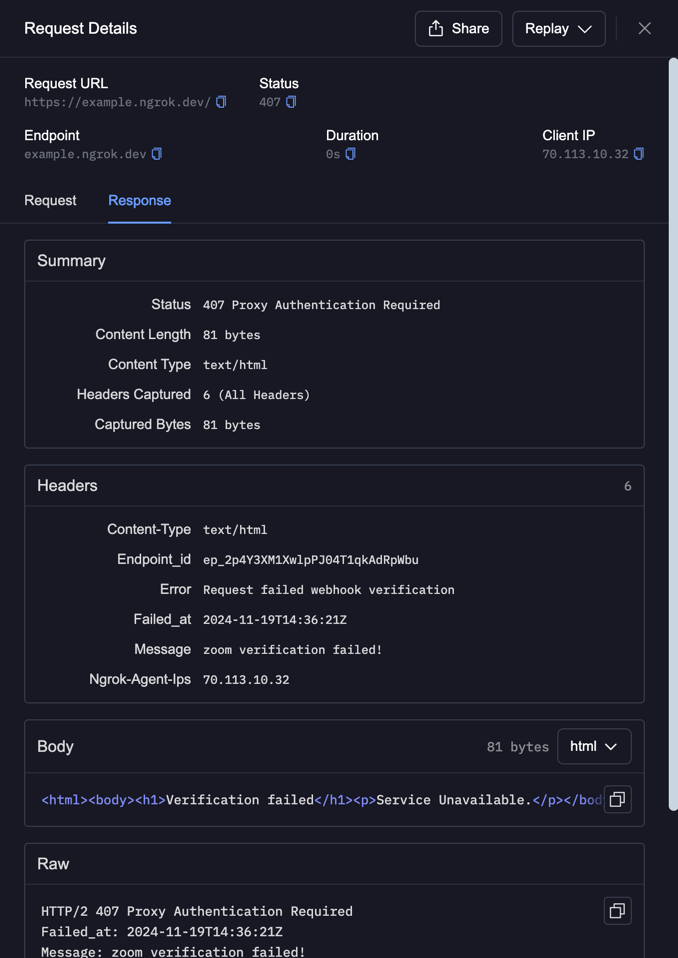Select the Response tab
This screenshot has height=958, width=678.
point(139,201)
